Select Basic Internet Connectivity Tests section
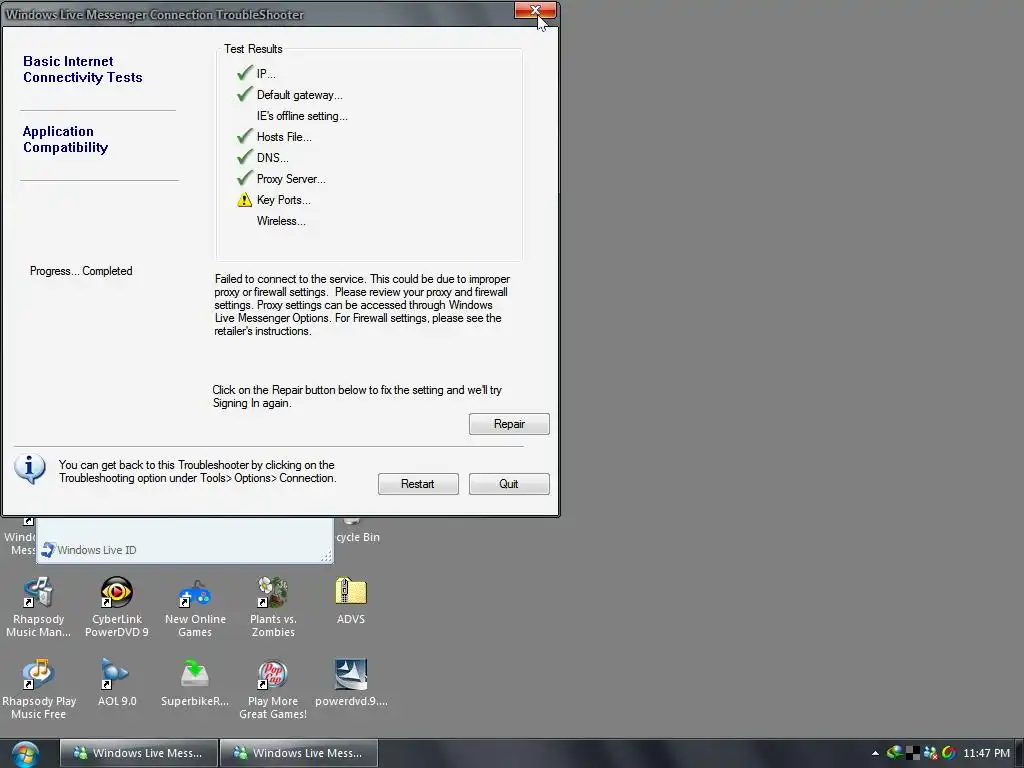This screenshot has width=1024, height=768. (x=82, y=69)
